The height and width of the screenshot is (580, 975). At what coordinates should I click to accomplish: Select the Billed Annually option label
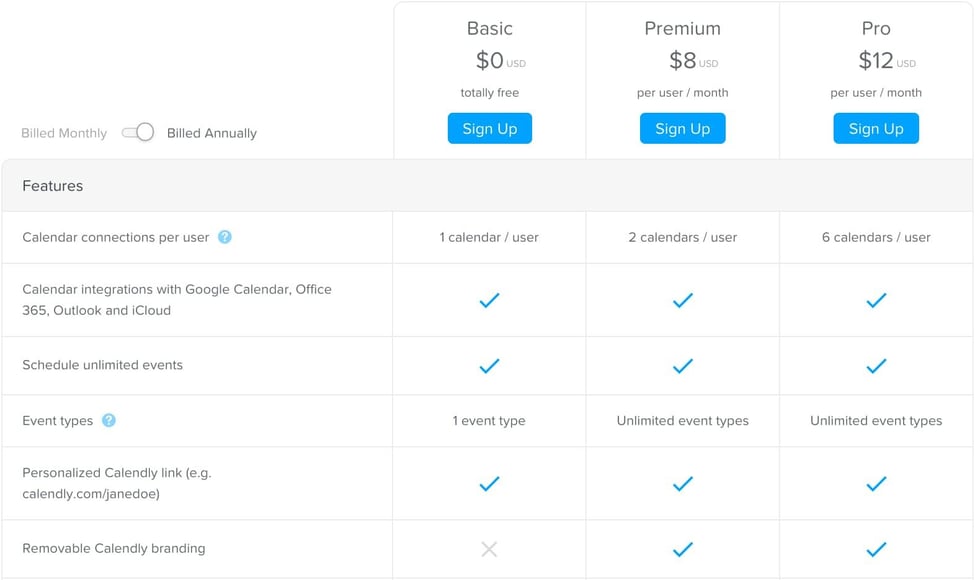212,134
